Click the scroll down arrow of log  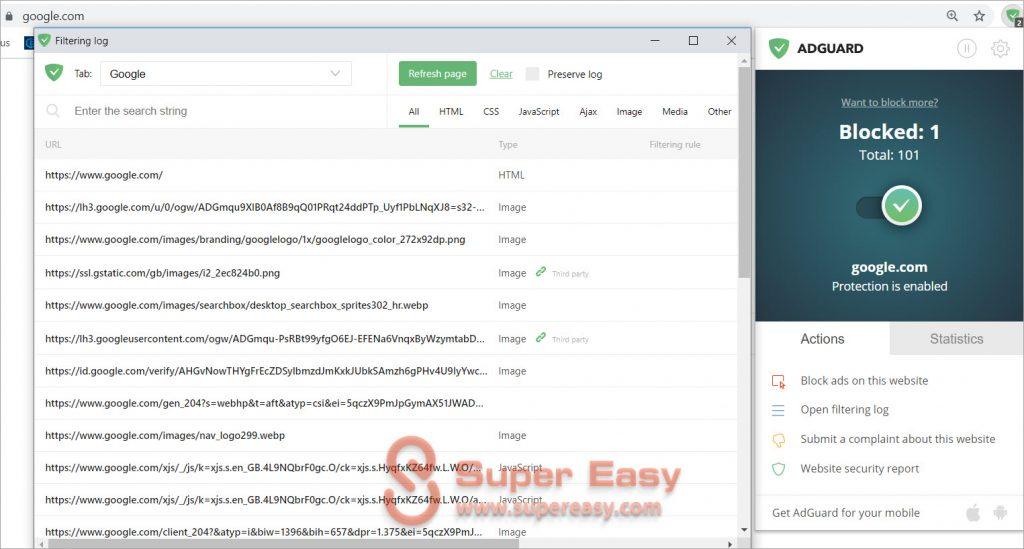click(744, 530)
